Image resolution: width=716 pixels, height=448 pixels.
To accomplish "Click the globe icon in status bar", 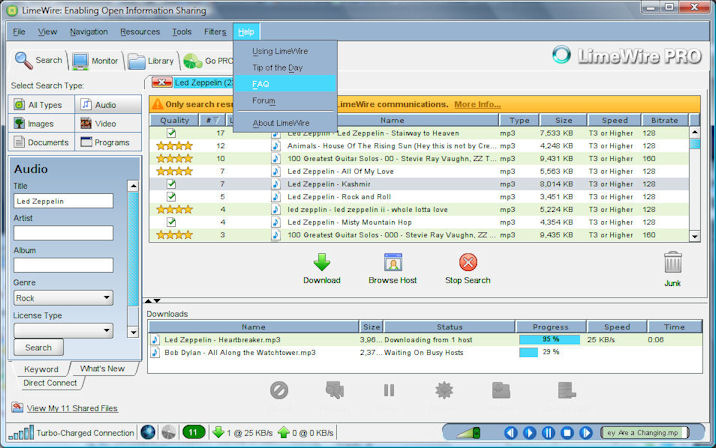I will pyautogui.click(x=148, y=432).
